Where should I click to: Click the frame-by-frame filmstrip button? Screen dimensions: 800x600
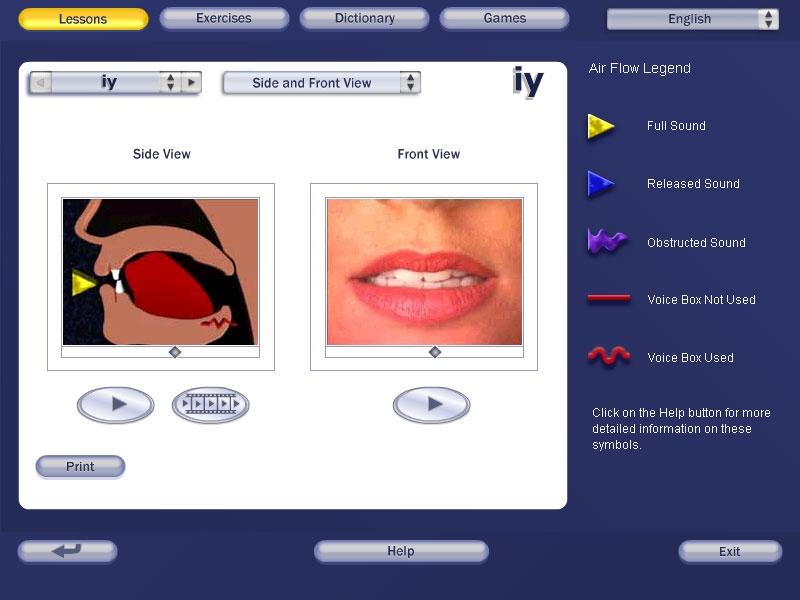(210, 405)
